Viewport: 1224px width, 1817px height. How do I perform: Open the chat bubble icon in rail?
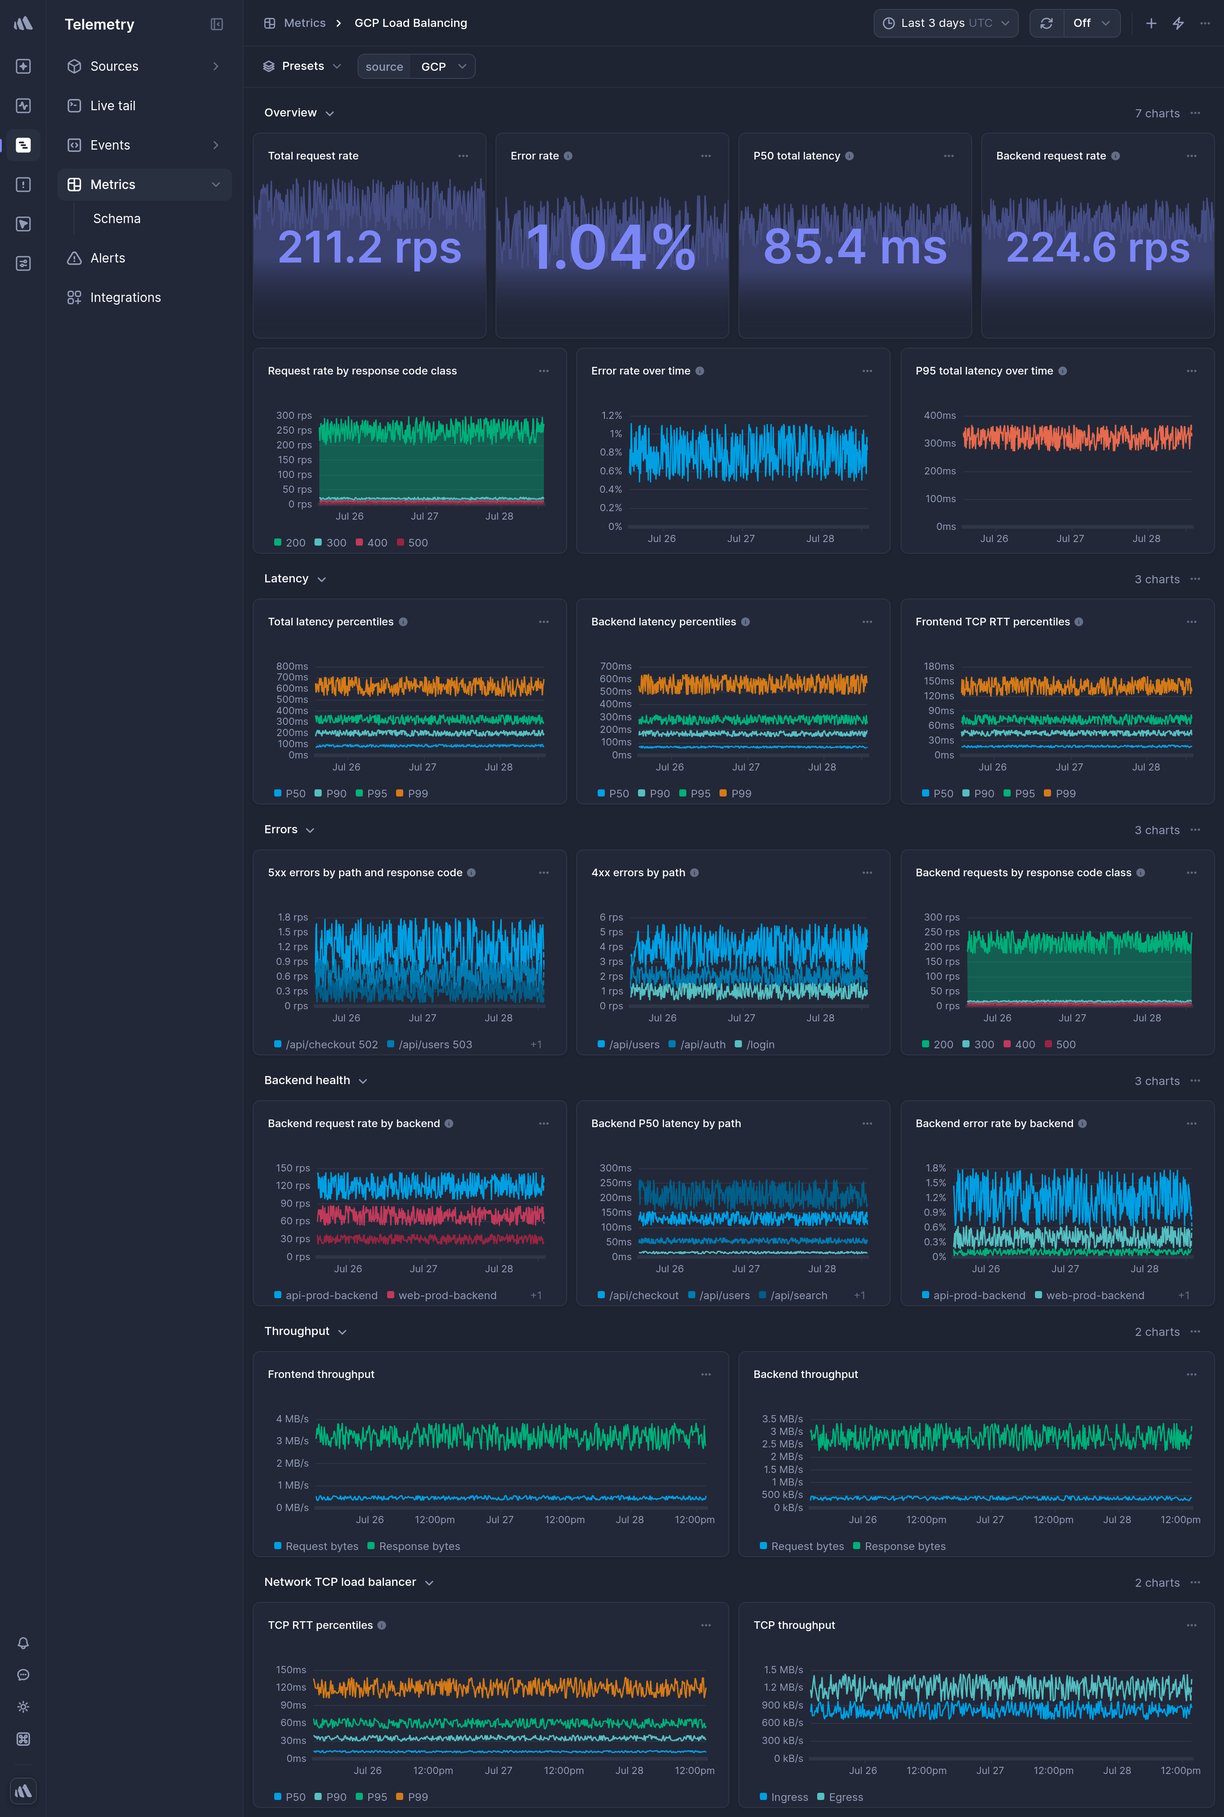[x=23, y=1675]
